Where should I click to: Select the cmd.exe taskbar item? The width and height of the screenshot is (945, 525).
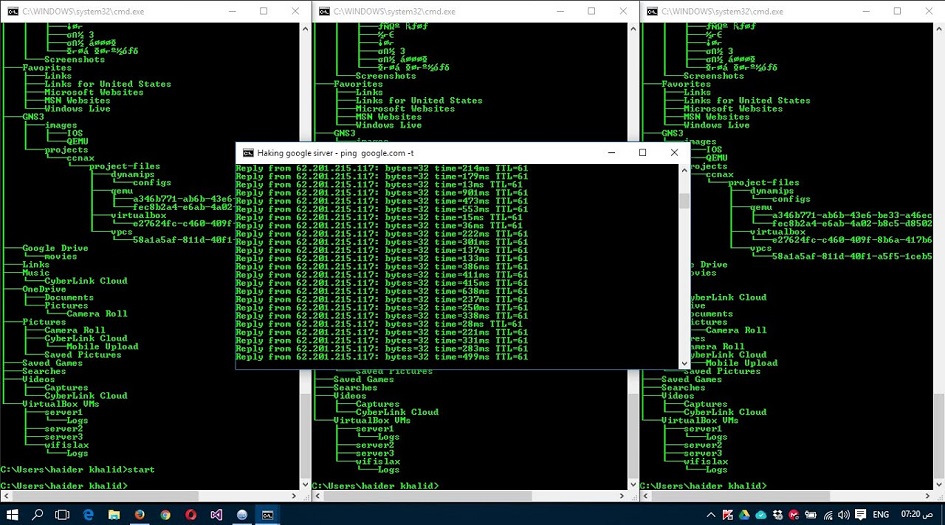click(x=267, y=514)
